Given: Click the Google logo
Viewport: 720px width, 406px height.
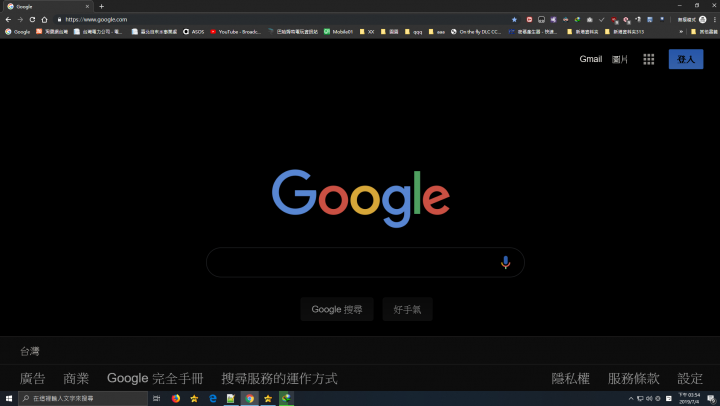Looking at the screenshot, I should [x=360, y=198].
